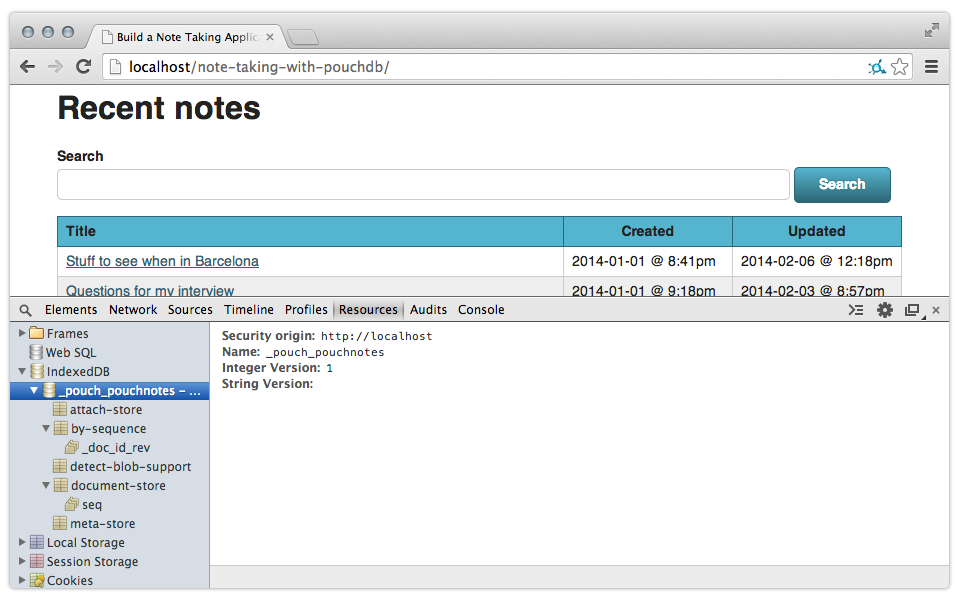Screen dimensions: 960x600
Task: Click the Updated column header
Action: [817, 231]
